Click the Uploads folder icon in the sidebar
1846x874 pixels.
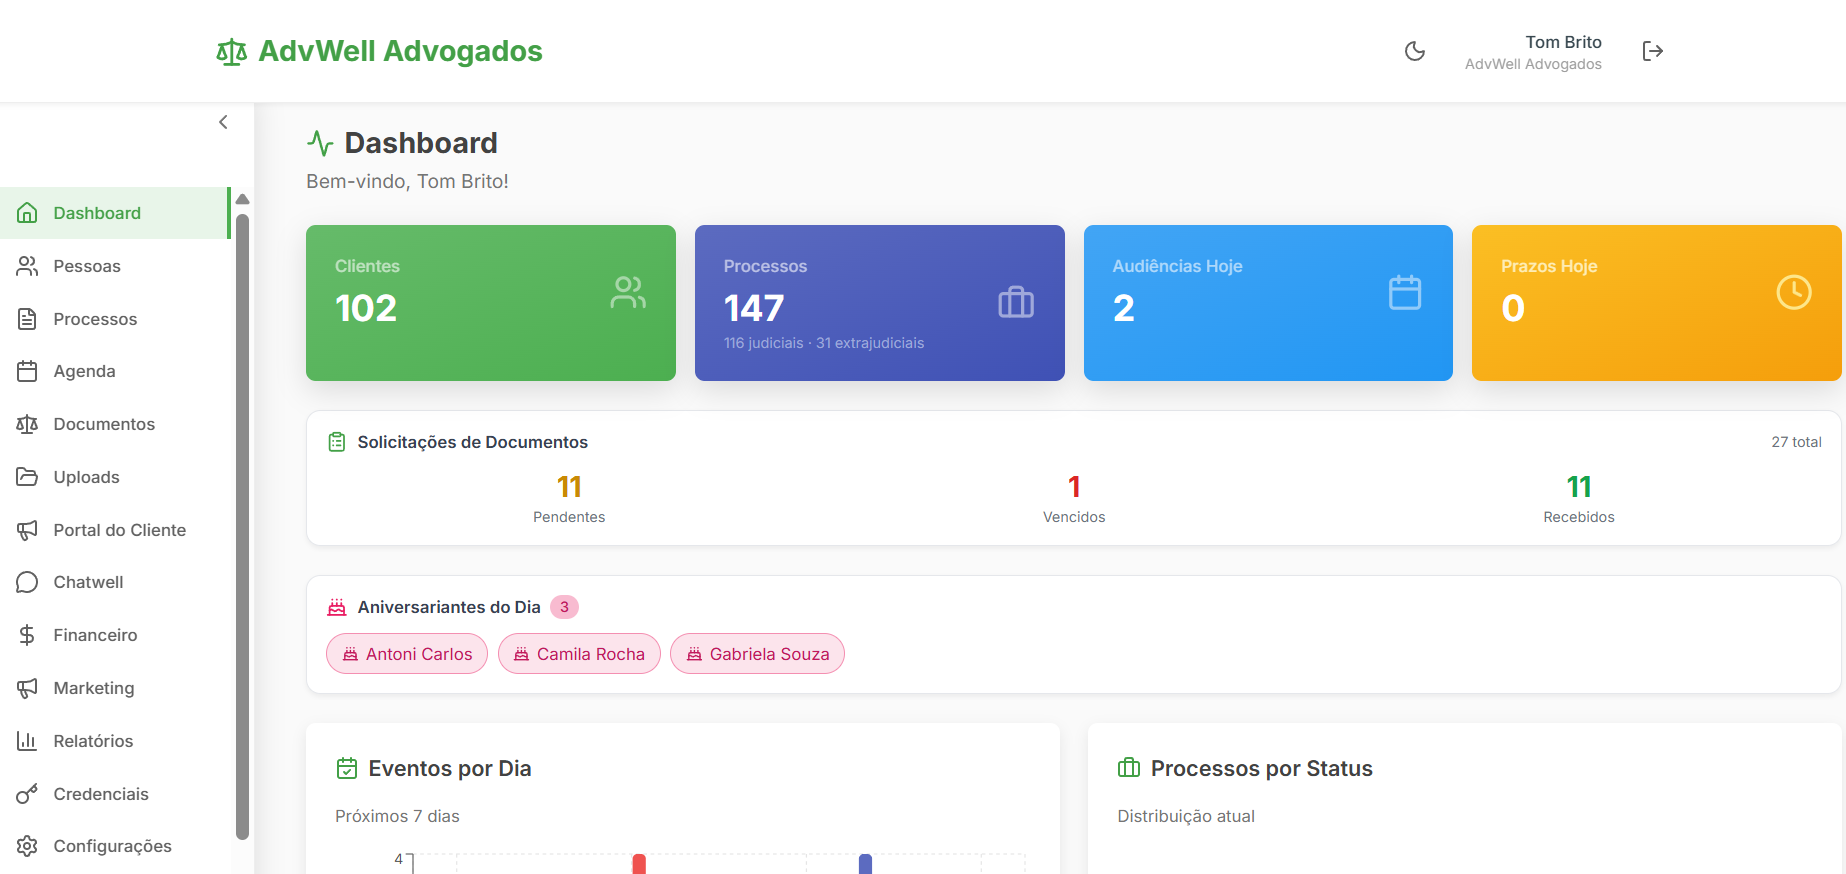click(27, 477)
